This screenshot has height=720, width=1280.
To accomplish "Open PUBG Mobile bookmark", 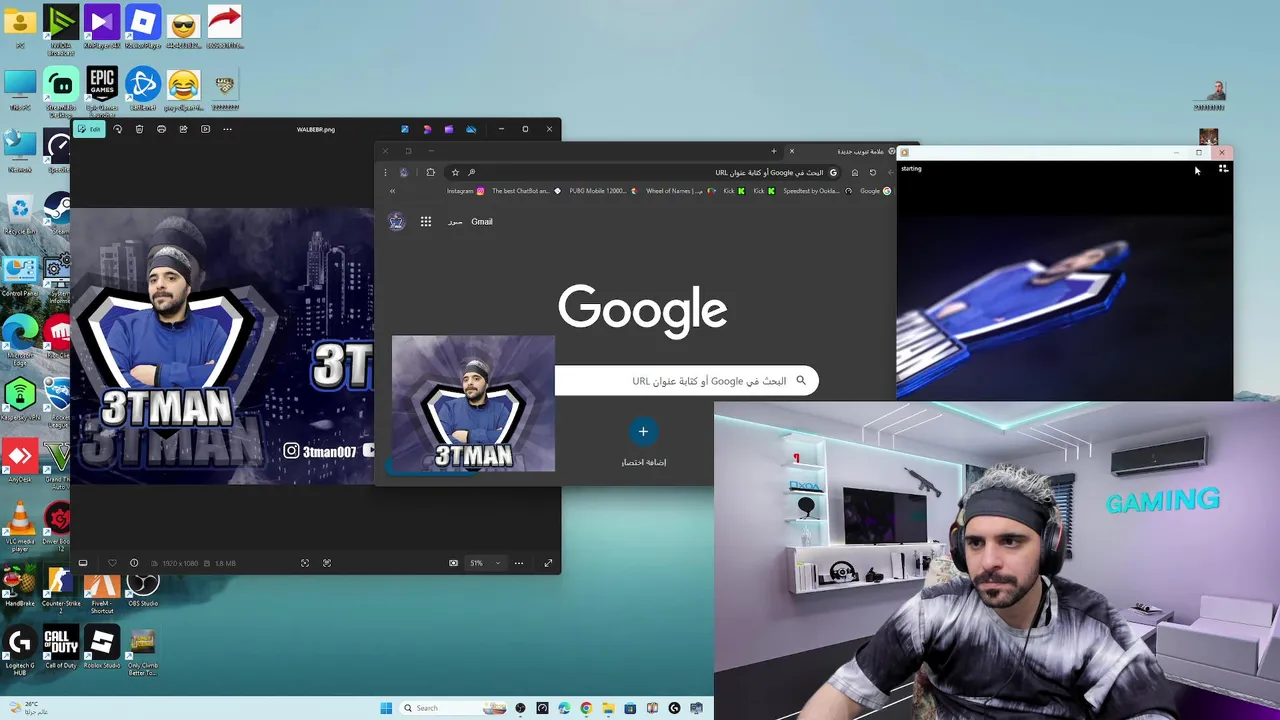I will (x=603, y=191).
